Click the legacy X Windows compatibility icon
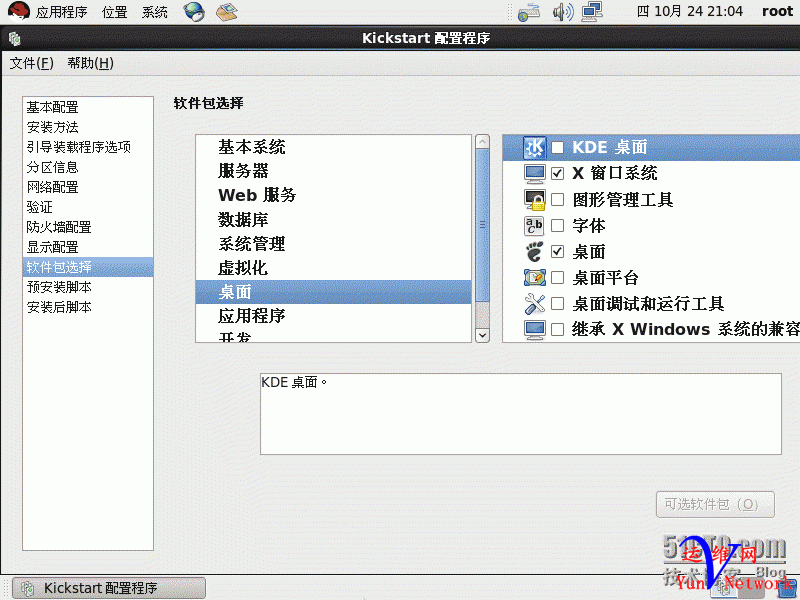This screenshot has height=600, width=800. tap(534, 329)
